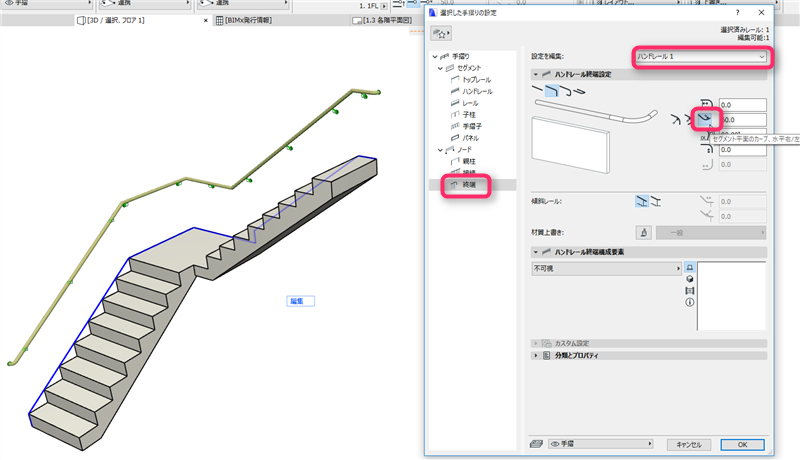Viewport: 800px width, 460px height.
Task: Select highlighted segment-plane curve icon
Action: (706, 119)
